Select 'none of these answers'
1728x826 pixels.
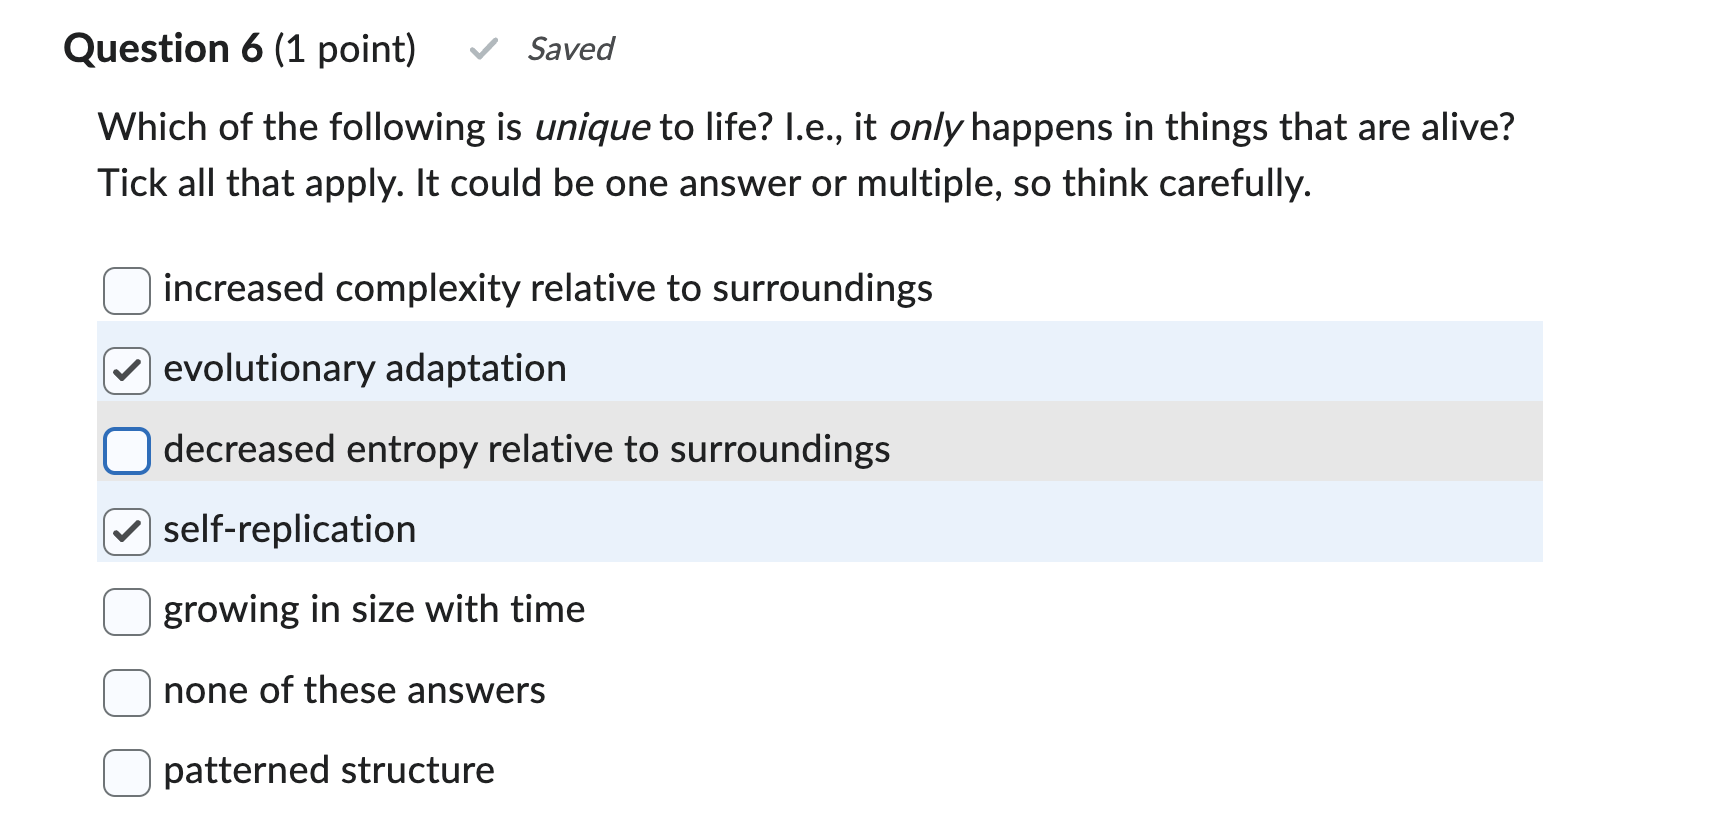click(126, 692)
